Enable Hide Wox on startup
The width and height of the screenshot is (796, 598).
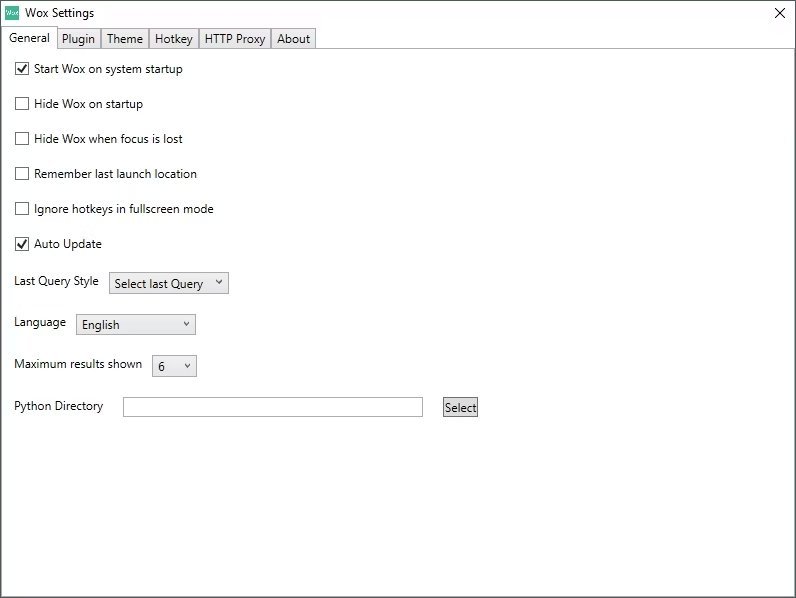[x=22, y=104]
